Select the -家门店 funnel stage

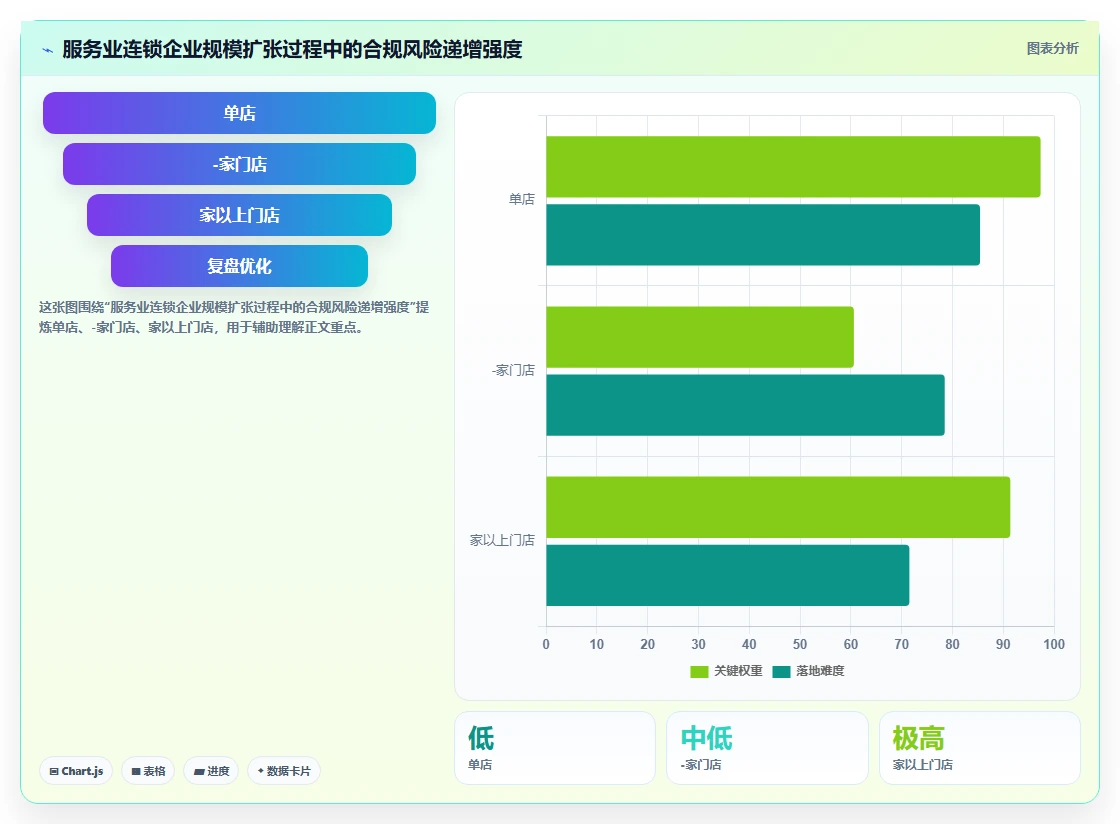(239, 164)
